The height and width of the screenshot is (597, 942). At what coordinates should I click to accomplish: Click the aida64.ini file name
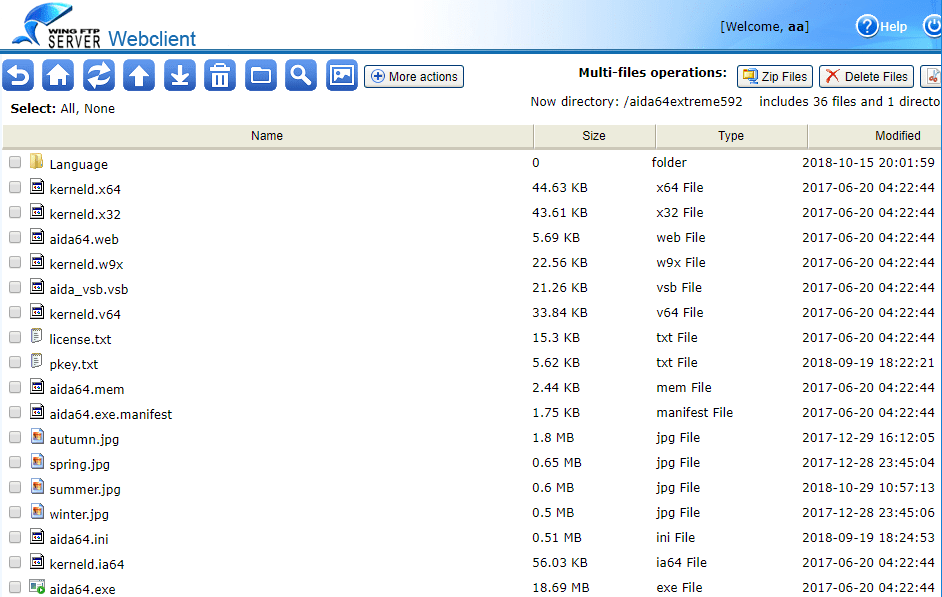click(79, 539)
